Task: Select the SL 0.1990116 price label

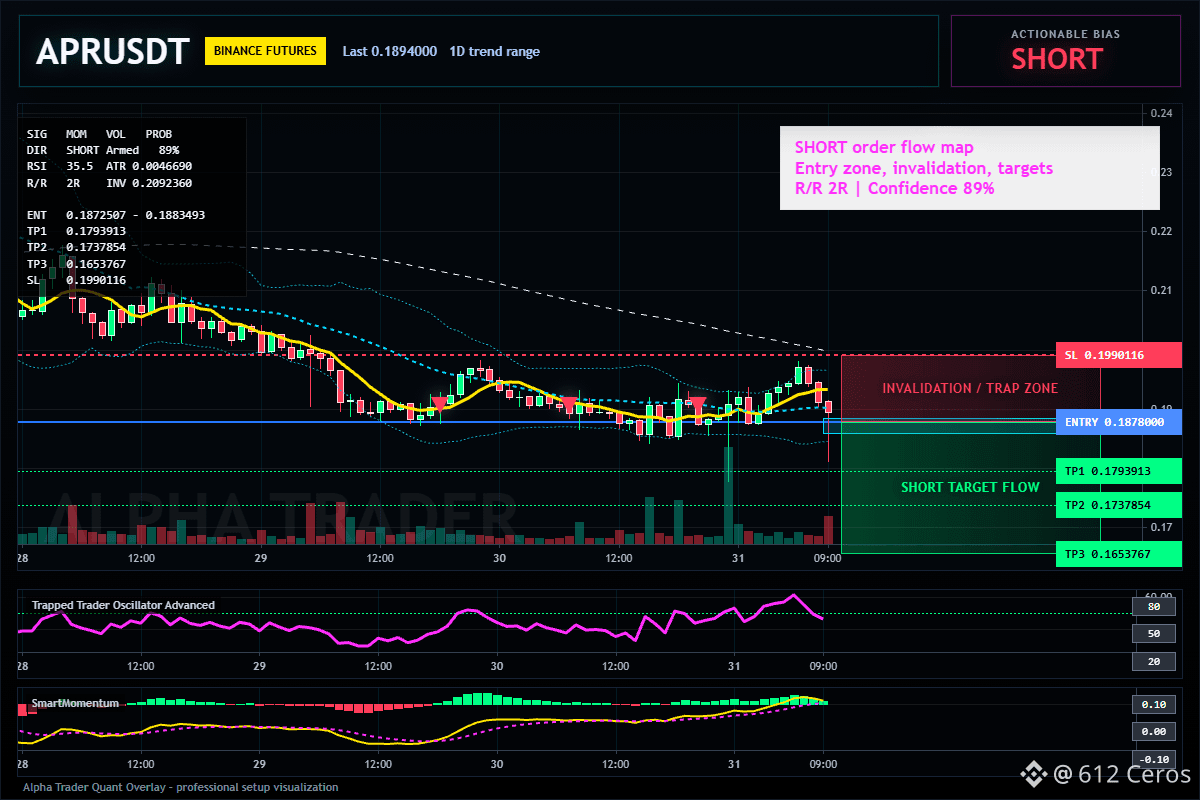Action: (1118, 355)
